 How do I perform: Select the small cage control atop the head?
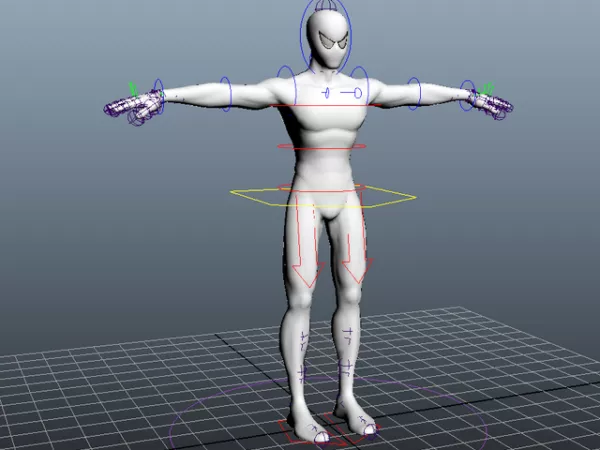[x=325, y=5]
